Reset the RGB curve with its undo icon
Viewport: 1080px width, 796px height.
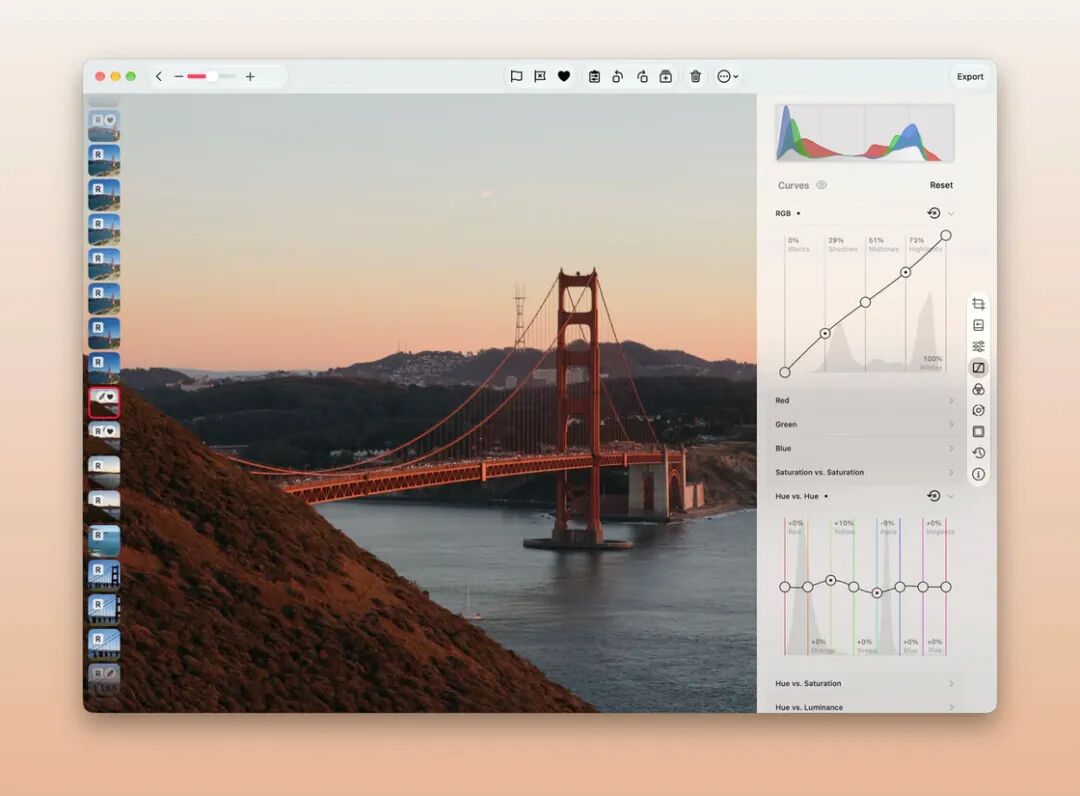tap(934, 213)
